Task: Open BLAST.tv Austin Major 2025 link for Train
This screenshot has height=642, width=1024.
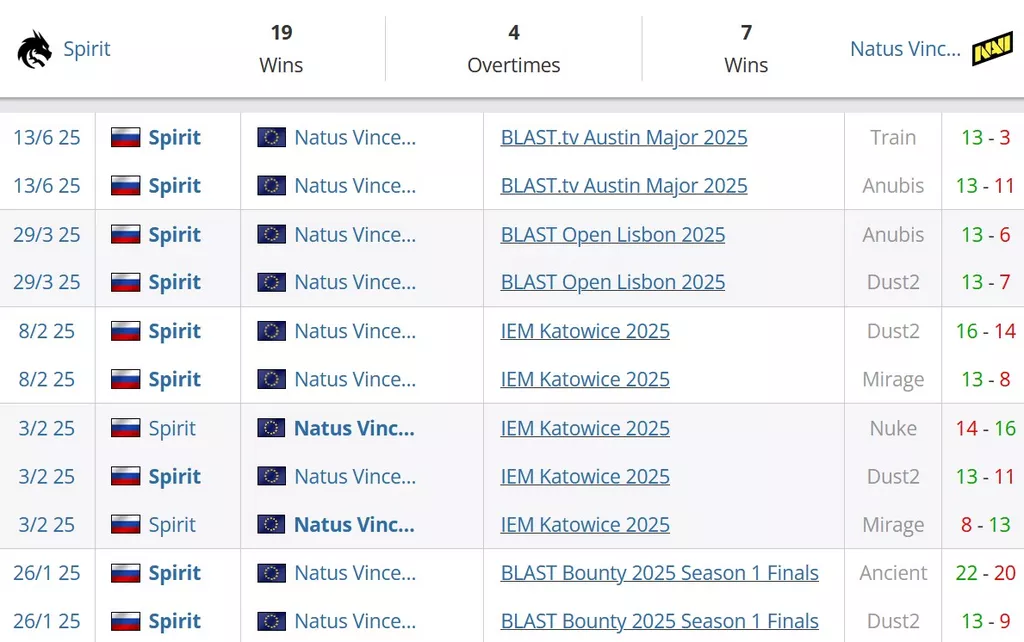Action: 624,138
